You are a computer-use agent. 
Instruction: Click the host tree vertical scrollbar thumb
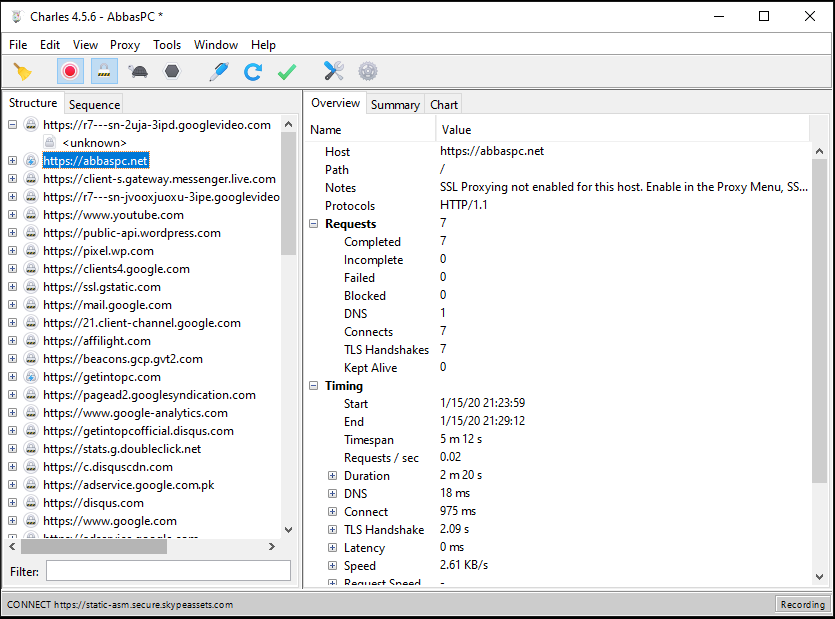pos(289,194)
